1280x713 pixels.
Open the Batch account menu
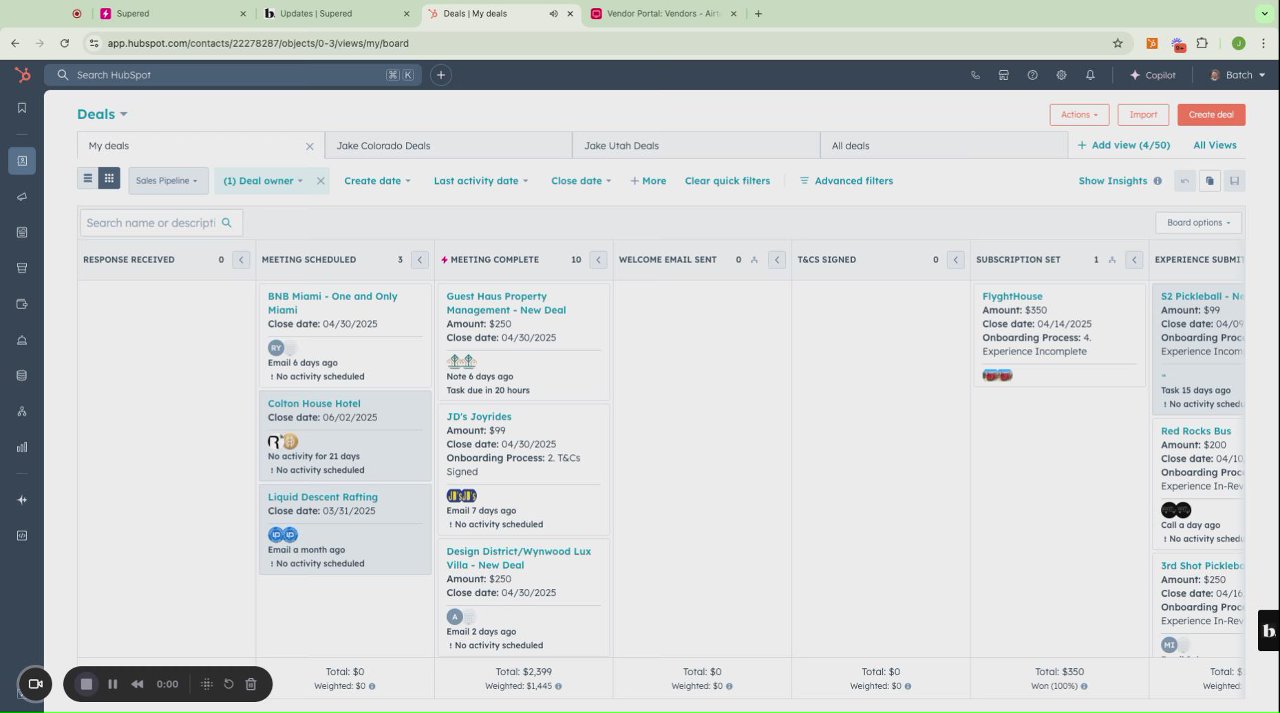coord(1238,75)
